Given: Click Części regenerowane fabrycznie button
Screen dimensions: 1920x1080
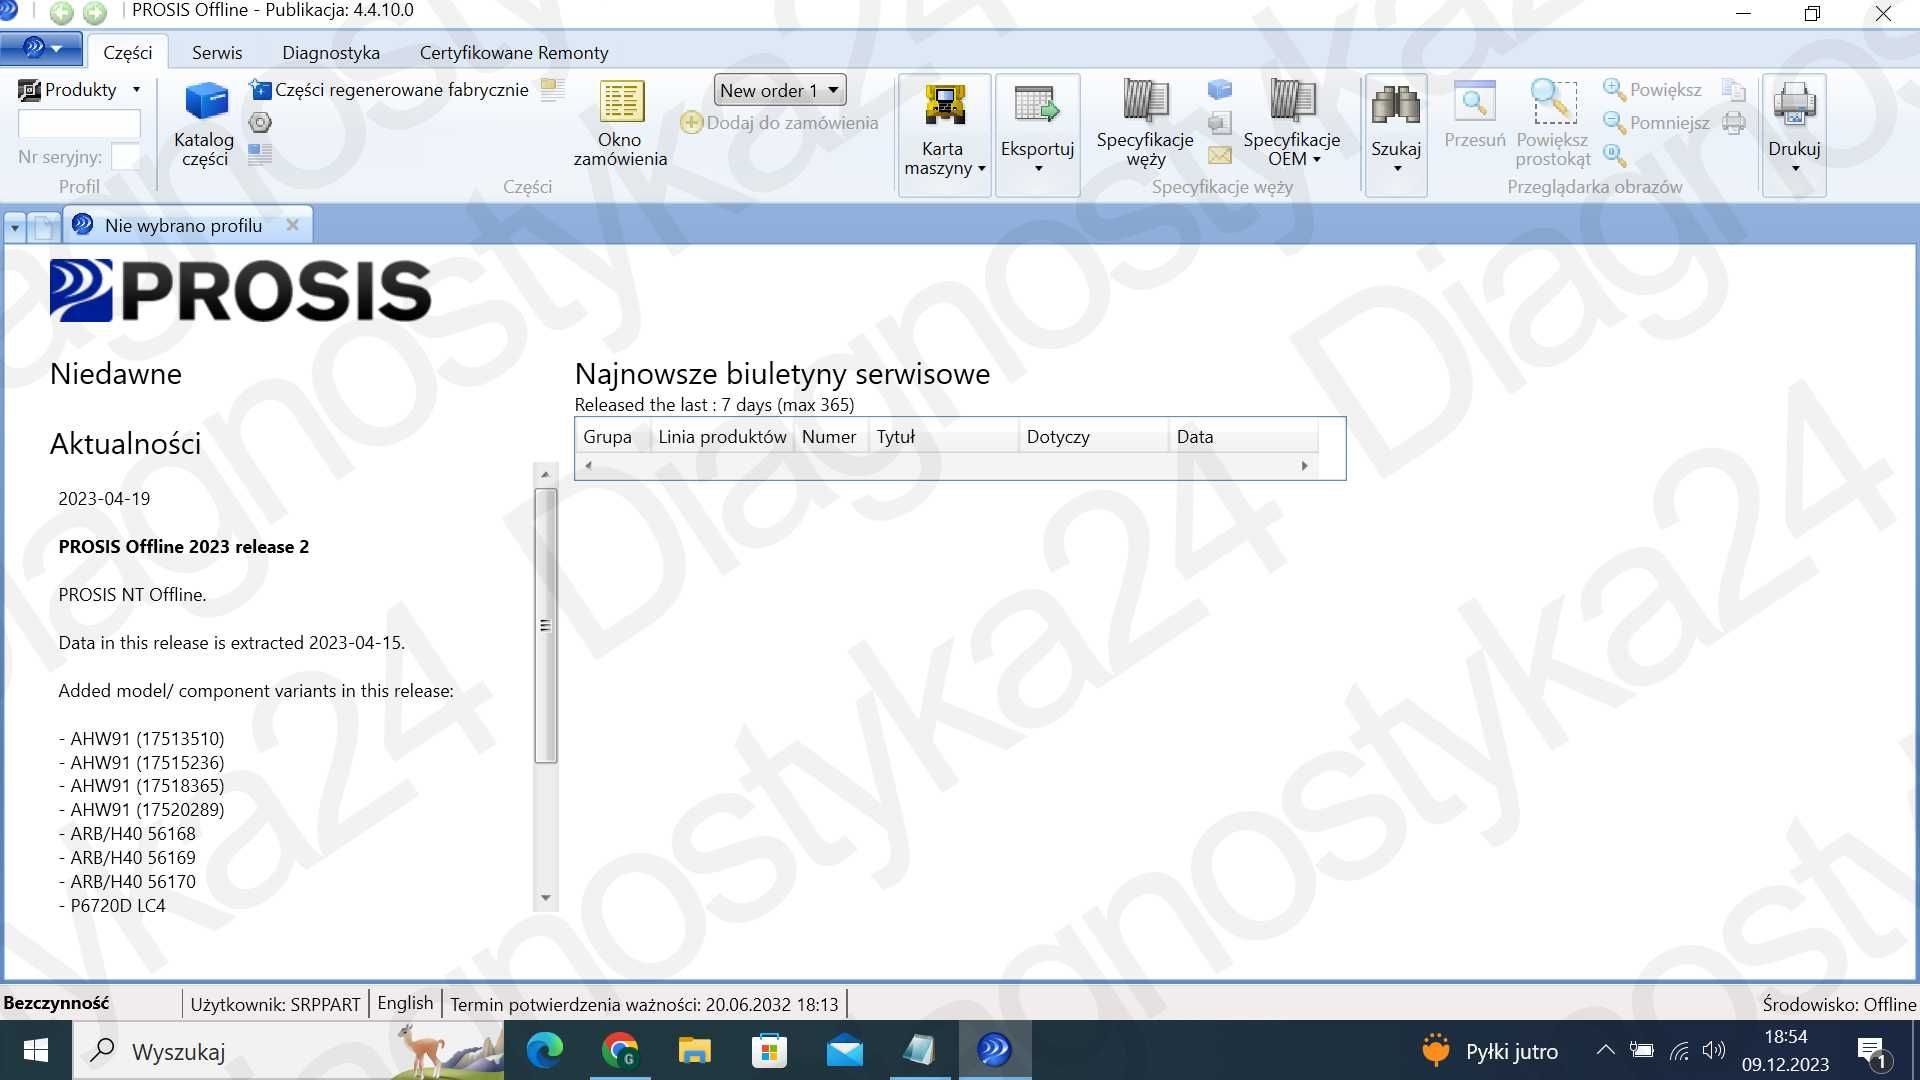Looking at the screenshot, I should 388,88.
